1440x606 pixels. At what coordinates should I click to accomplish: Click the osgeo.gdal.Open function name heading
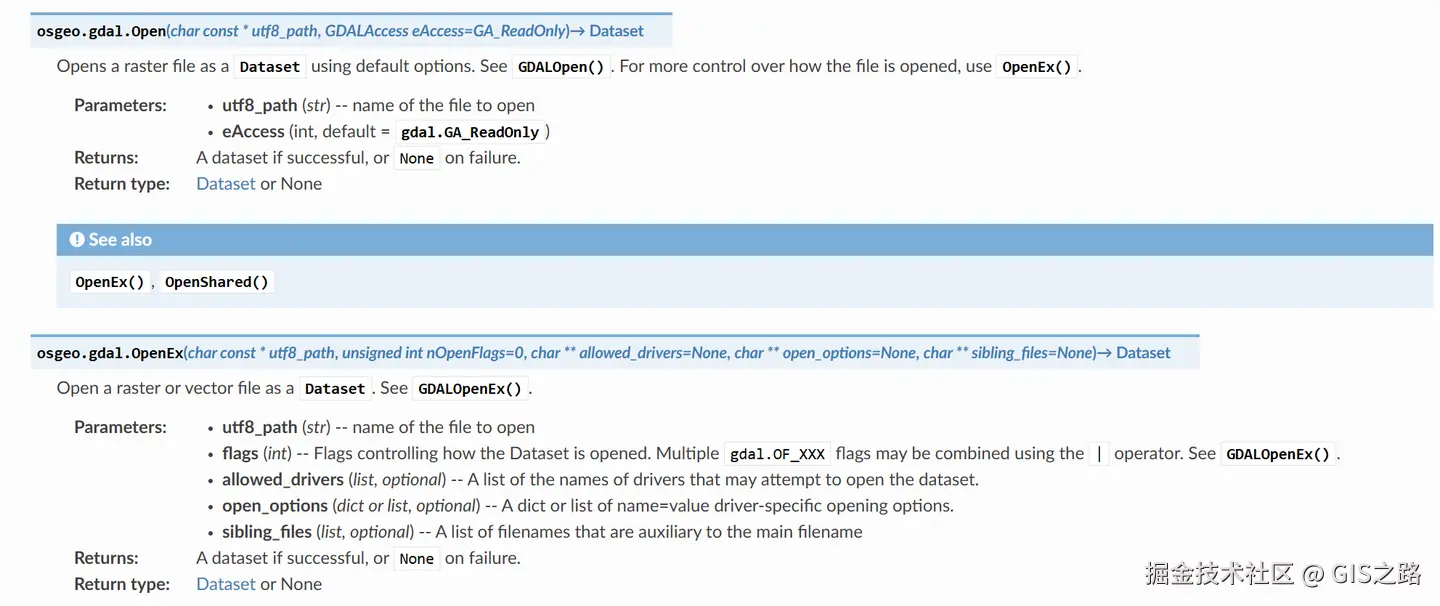click(x=101, y=31)
